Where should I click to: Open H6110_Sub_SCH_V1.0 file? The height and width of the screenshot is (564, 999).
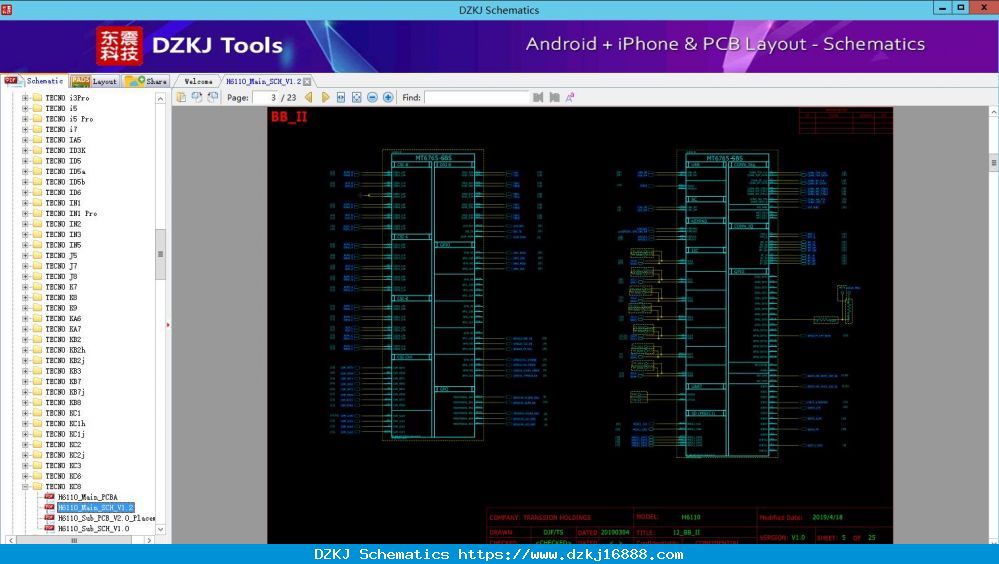pos(94,528)
